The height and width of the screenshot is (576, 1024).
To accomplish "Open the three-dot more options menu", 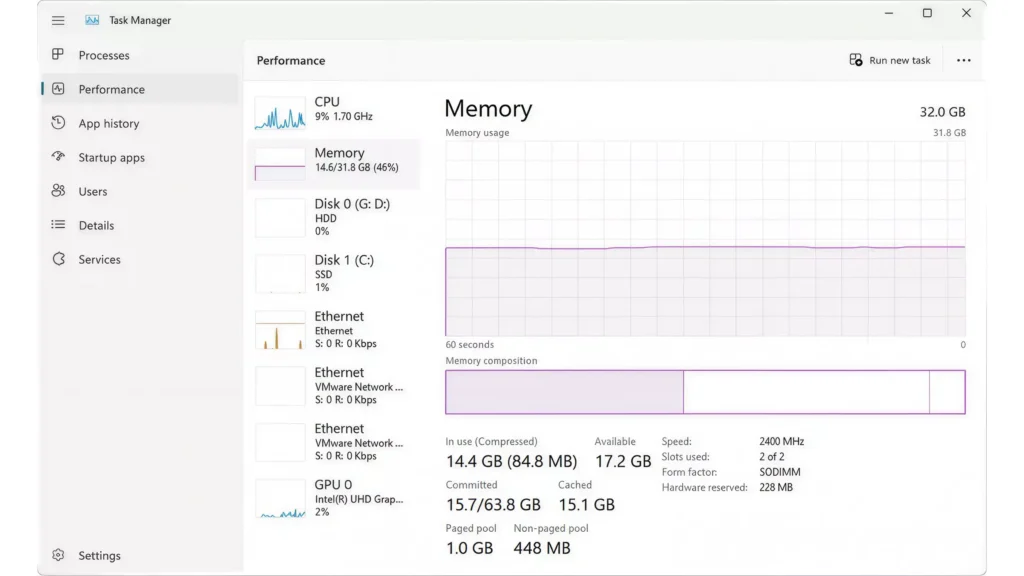I will [963, 60].
